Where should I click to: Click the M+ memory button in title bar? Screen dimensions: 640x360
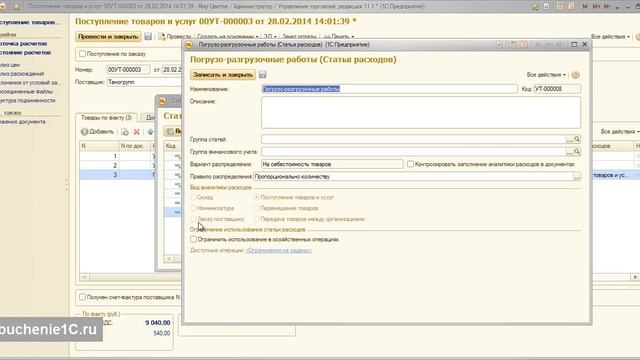pos(596,7)
